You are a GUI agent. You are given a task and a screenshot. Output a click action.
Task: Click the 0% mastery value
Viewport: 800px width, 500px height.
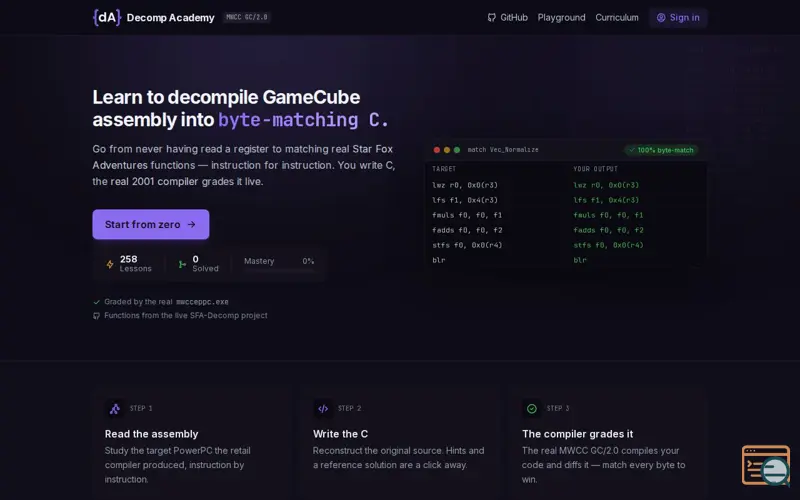[x=308, y=261]
